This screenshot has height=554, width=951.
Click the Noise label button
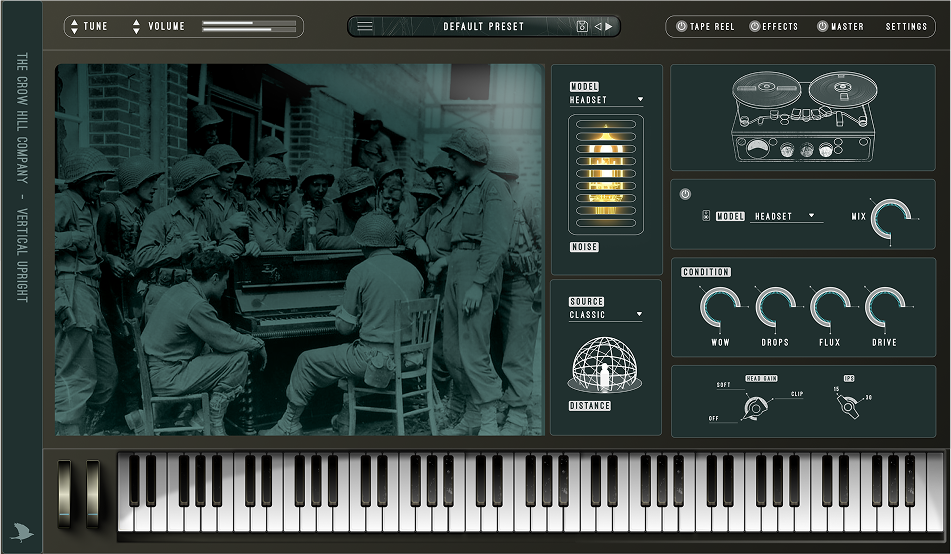pyautogui.click(x=584, y=247)
